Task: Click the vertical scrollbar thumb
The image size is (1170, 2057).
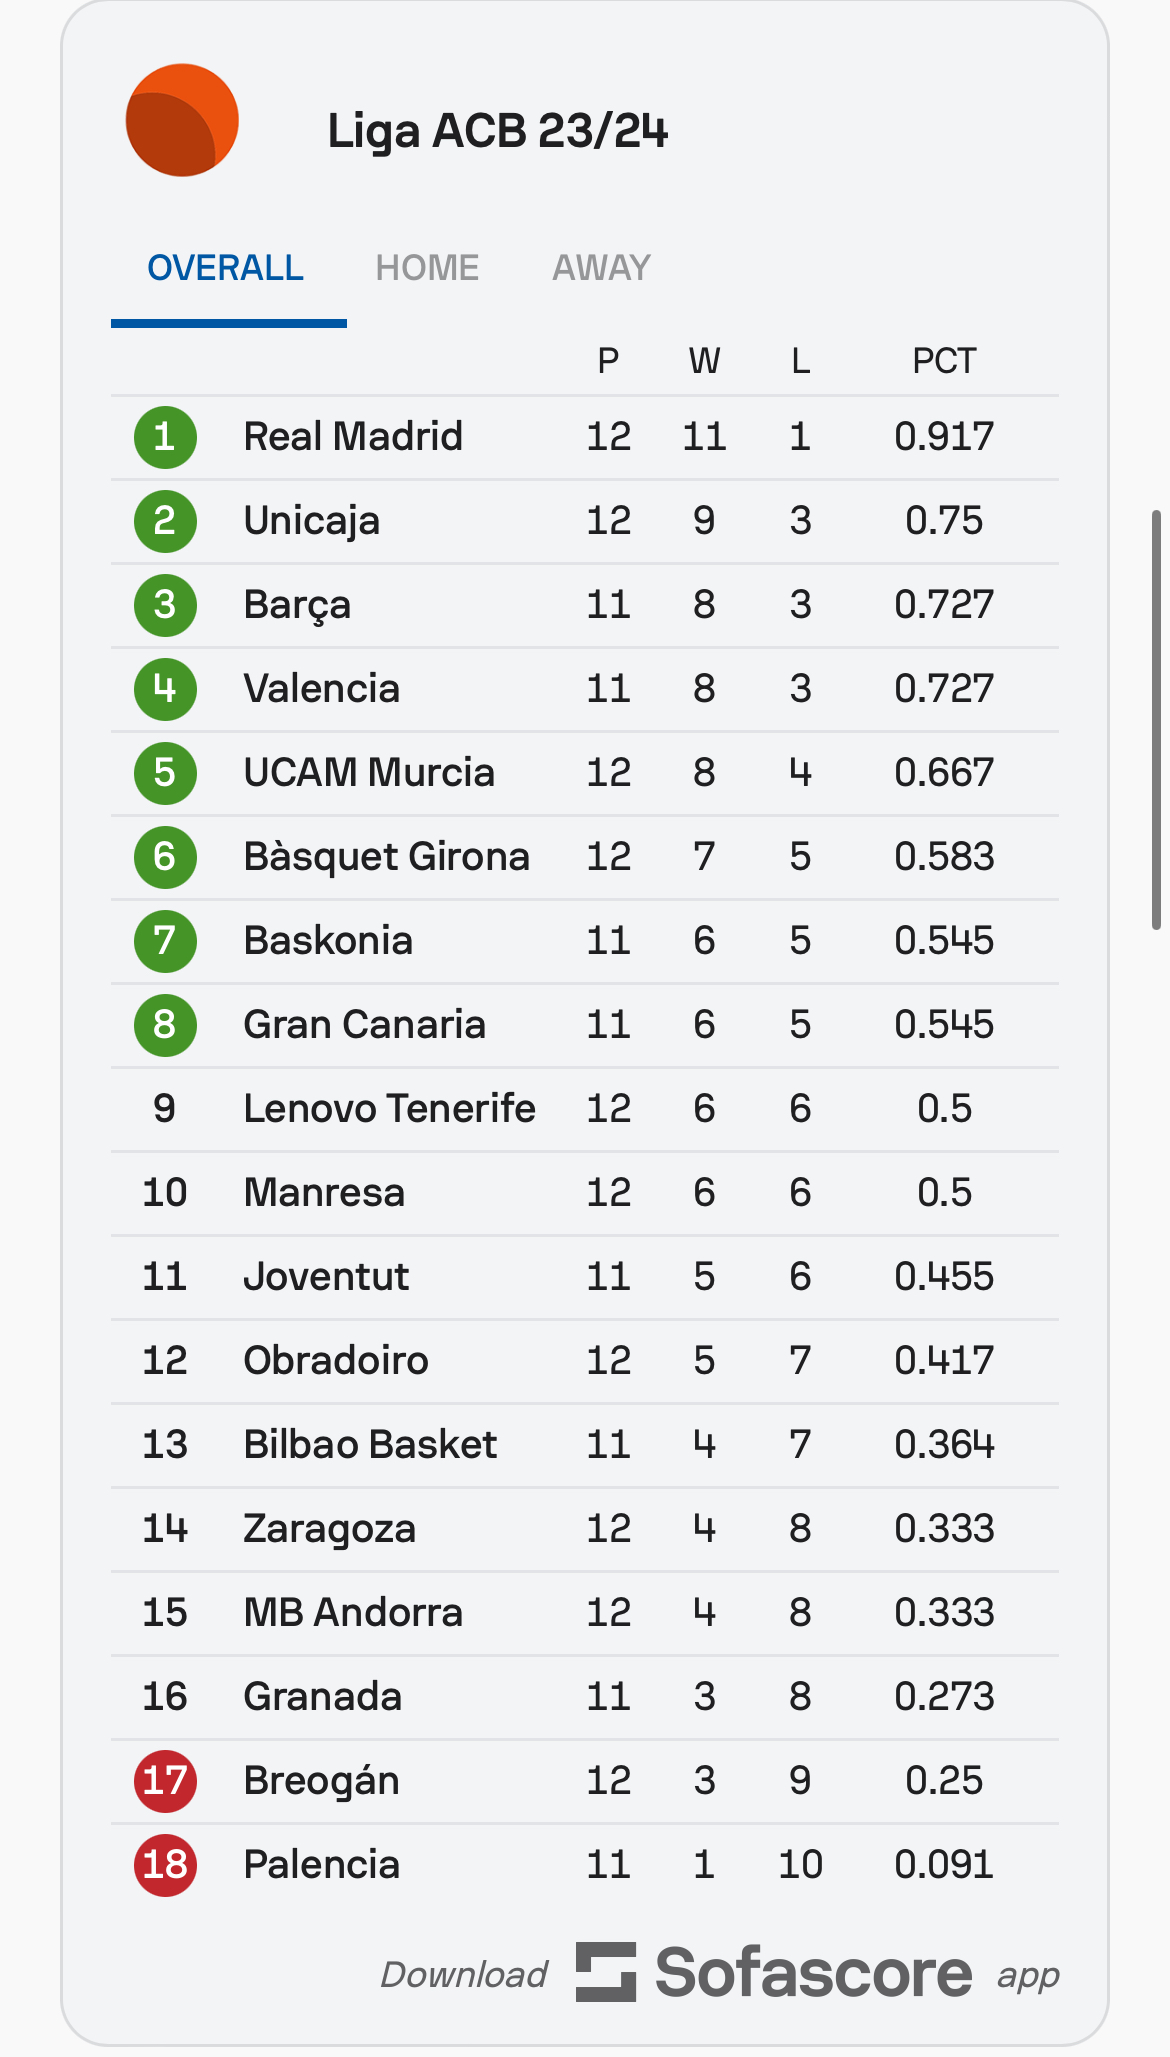Action: pos(1156,720)
